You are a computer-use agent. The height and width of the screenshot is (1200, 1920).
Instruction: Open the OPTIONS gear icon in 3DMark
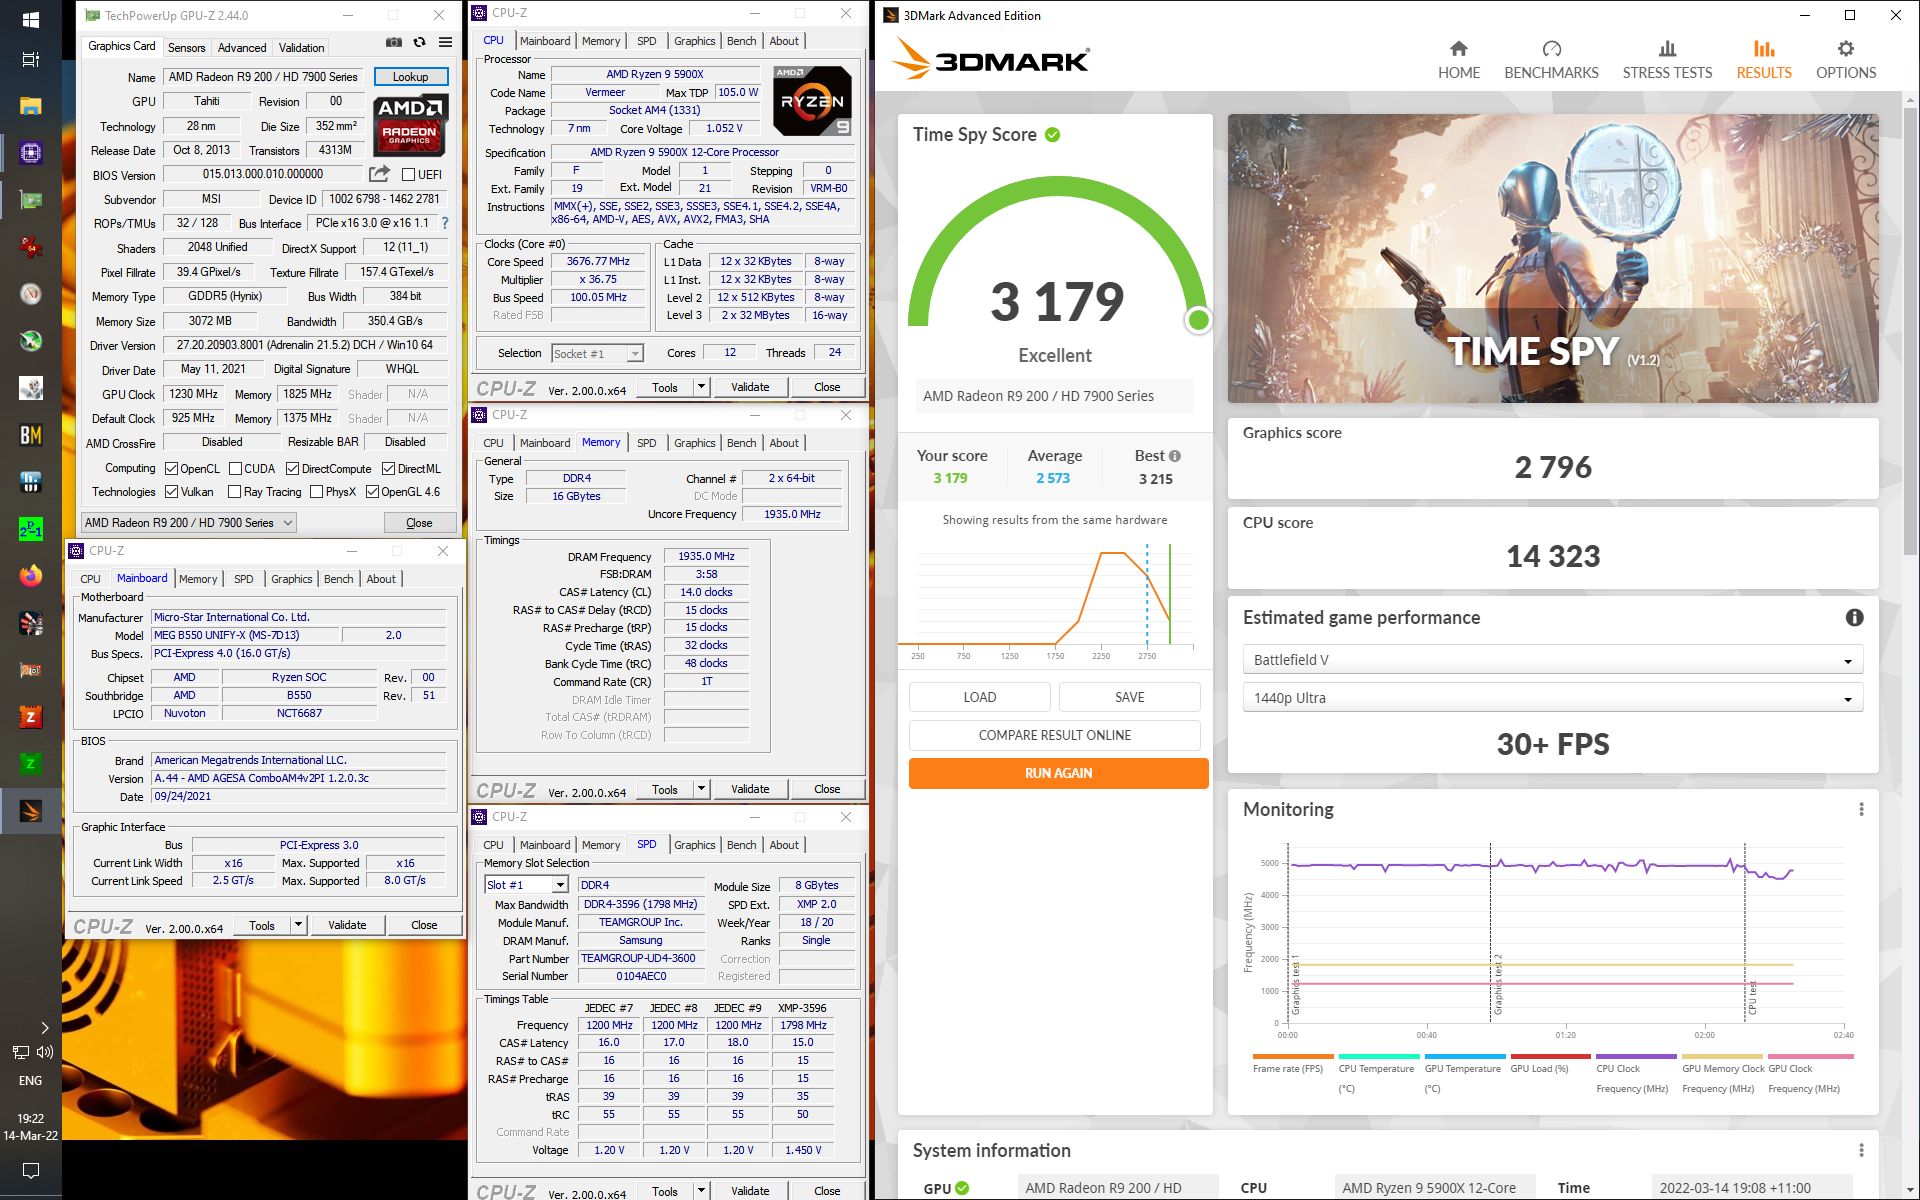pyautogui.click(x=1846, y=48)
